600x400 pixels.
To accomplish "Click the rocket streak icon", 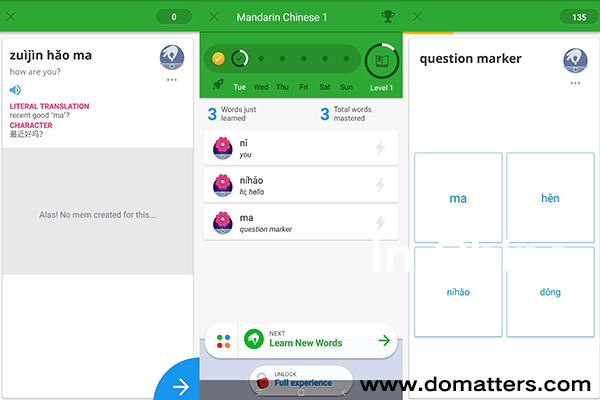I will pyautogui.click(x=217, y=87).
